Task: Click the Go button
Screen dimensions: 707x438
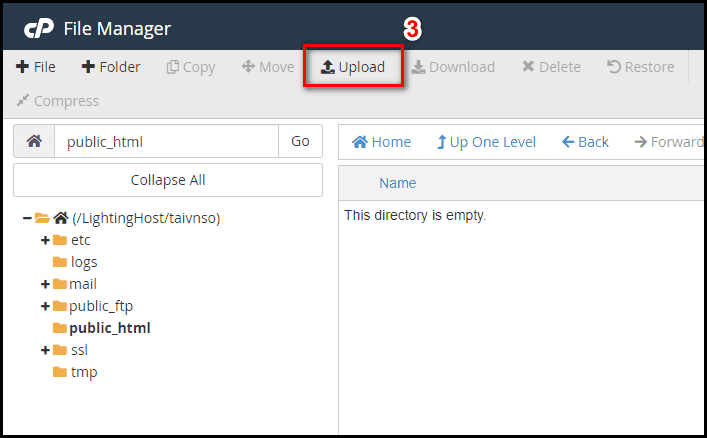Action: coord(300,141)
